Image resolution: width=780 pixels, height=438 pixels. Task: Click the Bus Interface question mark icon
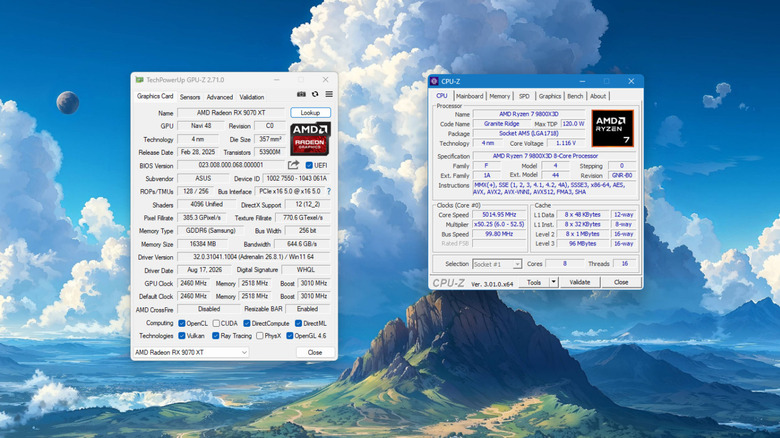pyautogui.click(x=329, y=191)
